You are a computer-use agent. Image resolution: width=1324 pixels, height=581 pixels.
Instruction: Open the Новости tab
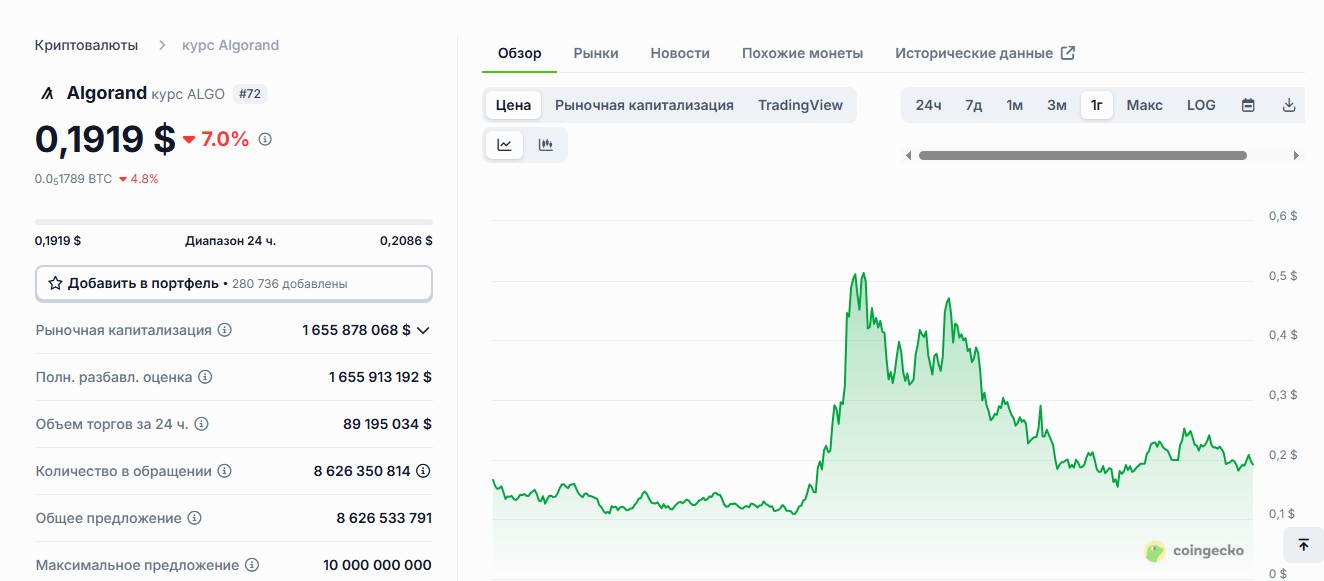(x=680, y=53)
